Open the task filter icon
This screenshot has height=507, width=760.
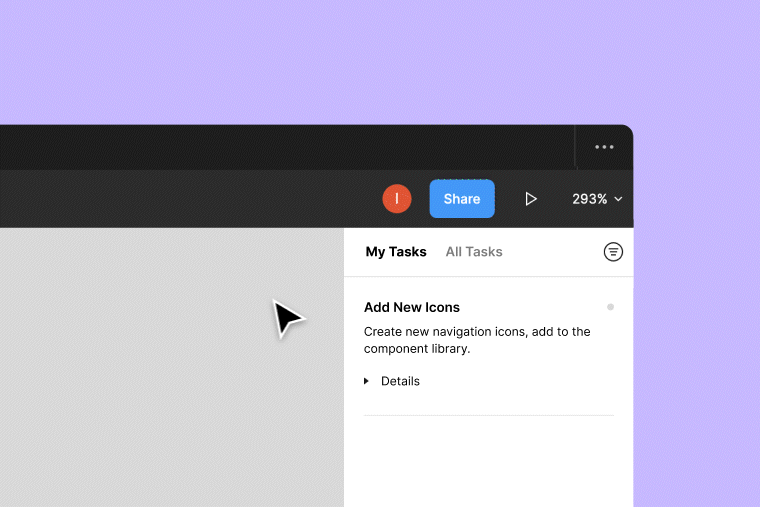[613, 252]
